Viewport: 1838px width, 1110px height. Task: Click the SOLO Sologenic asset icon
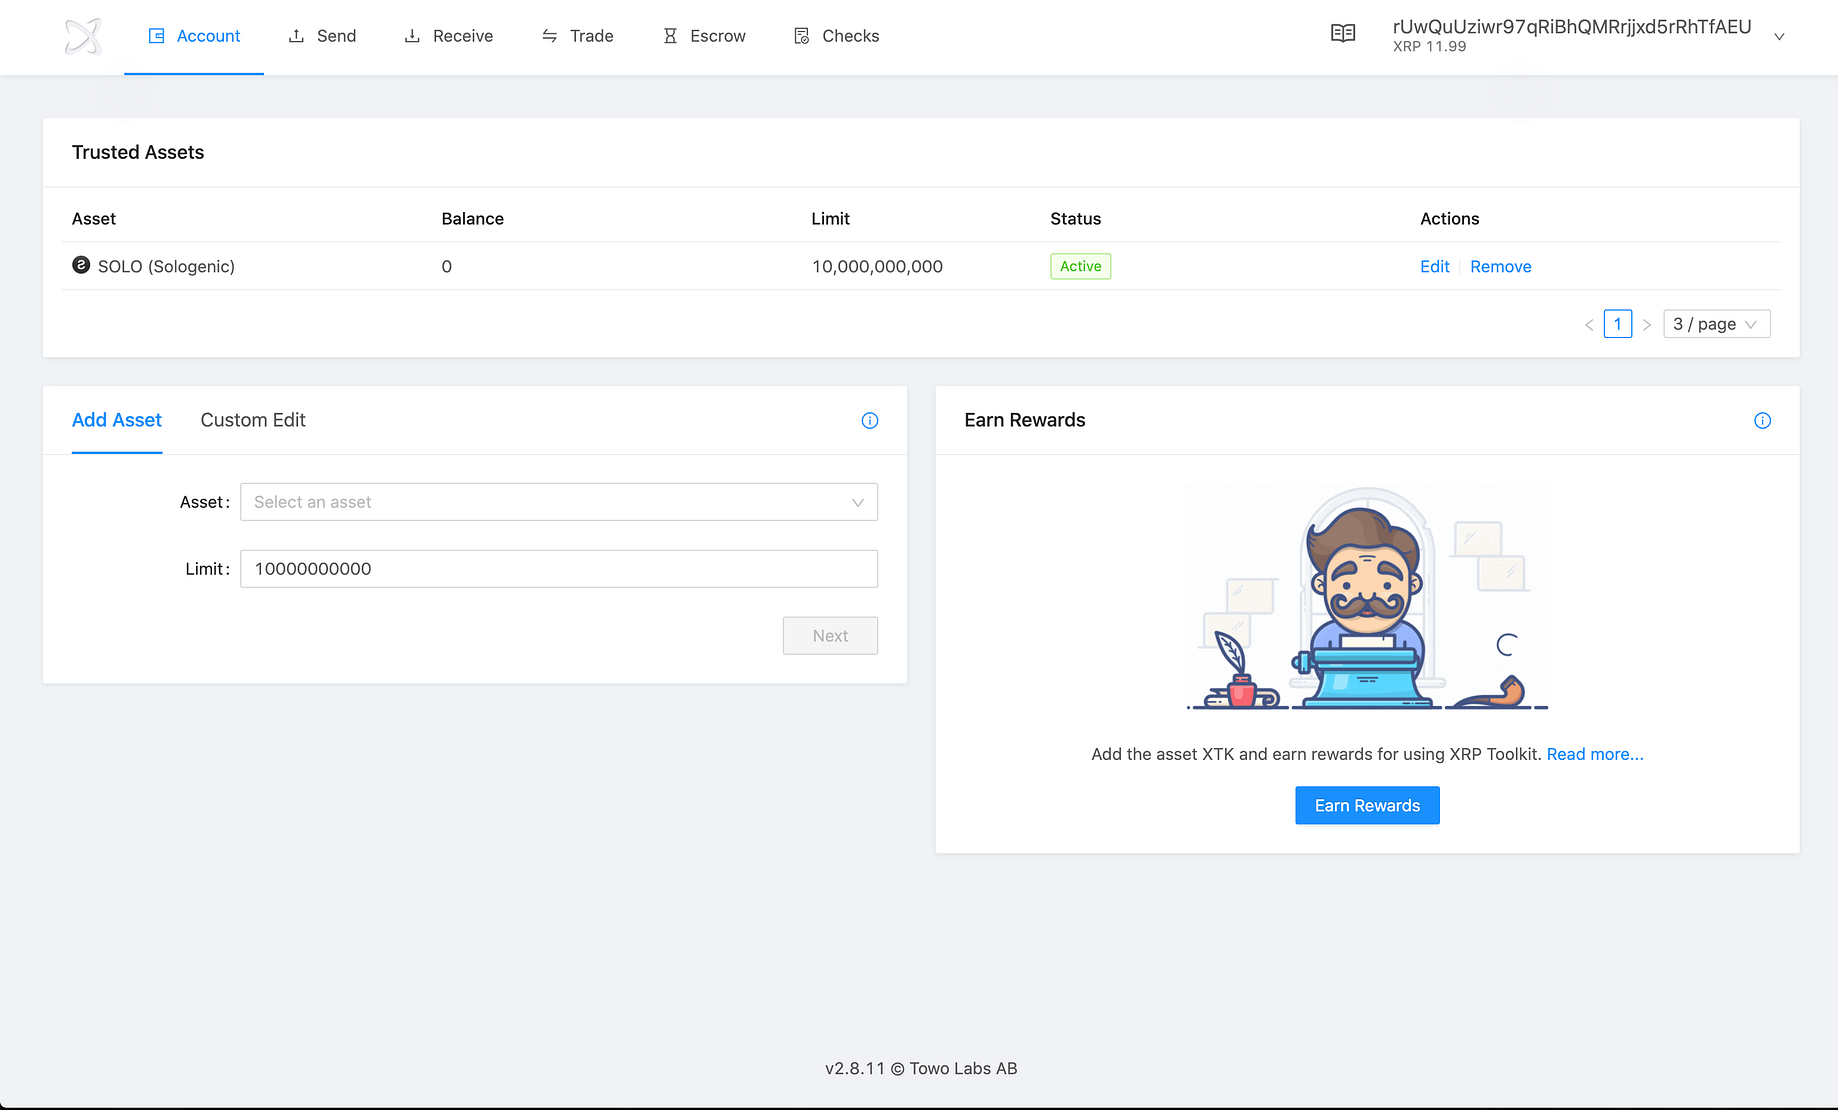(x=81, y=265)
